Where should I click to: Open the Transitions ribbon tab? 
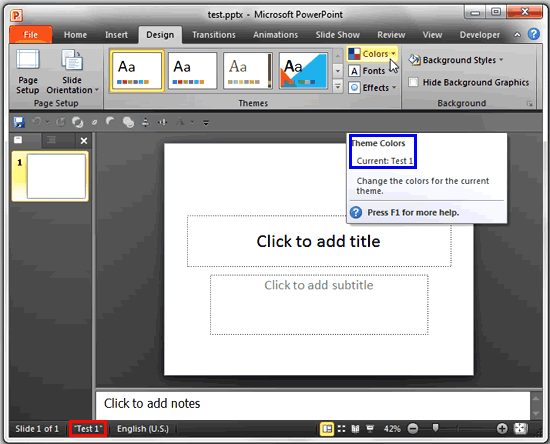pyautogui.click(x=214, y=35)
